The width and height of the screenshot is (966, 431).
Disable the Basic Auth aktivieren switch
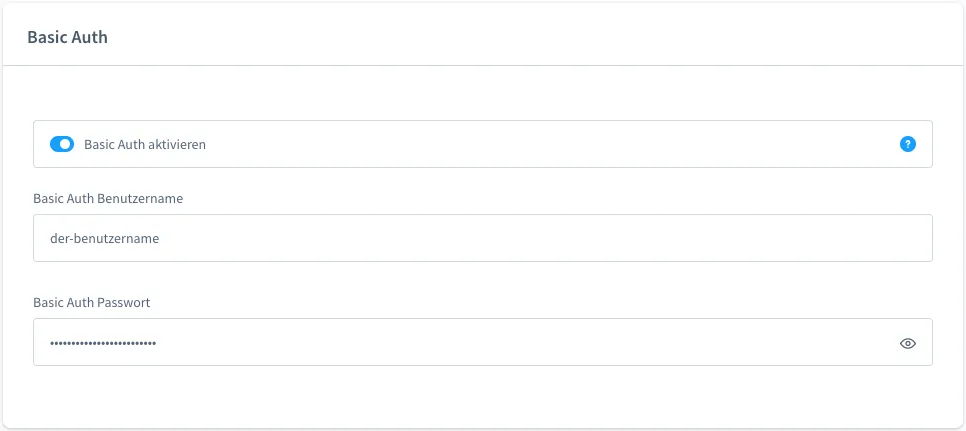pyautogui.click(x=62, y=144)
